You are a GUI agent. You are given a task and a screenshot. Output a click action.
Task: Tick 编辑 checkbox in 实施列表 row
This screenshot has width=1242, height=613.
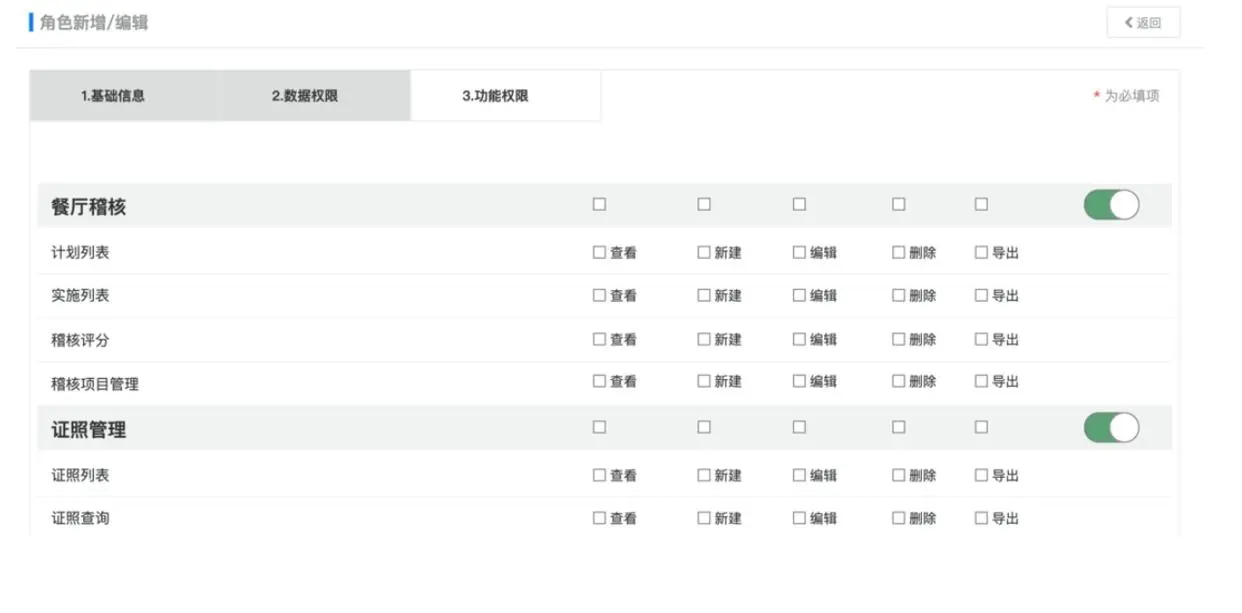click(x=799, y=296)
